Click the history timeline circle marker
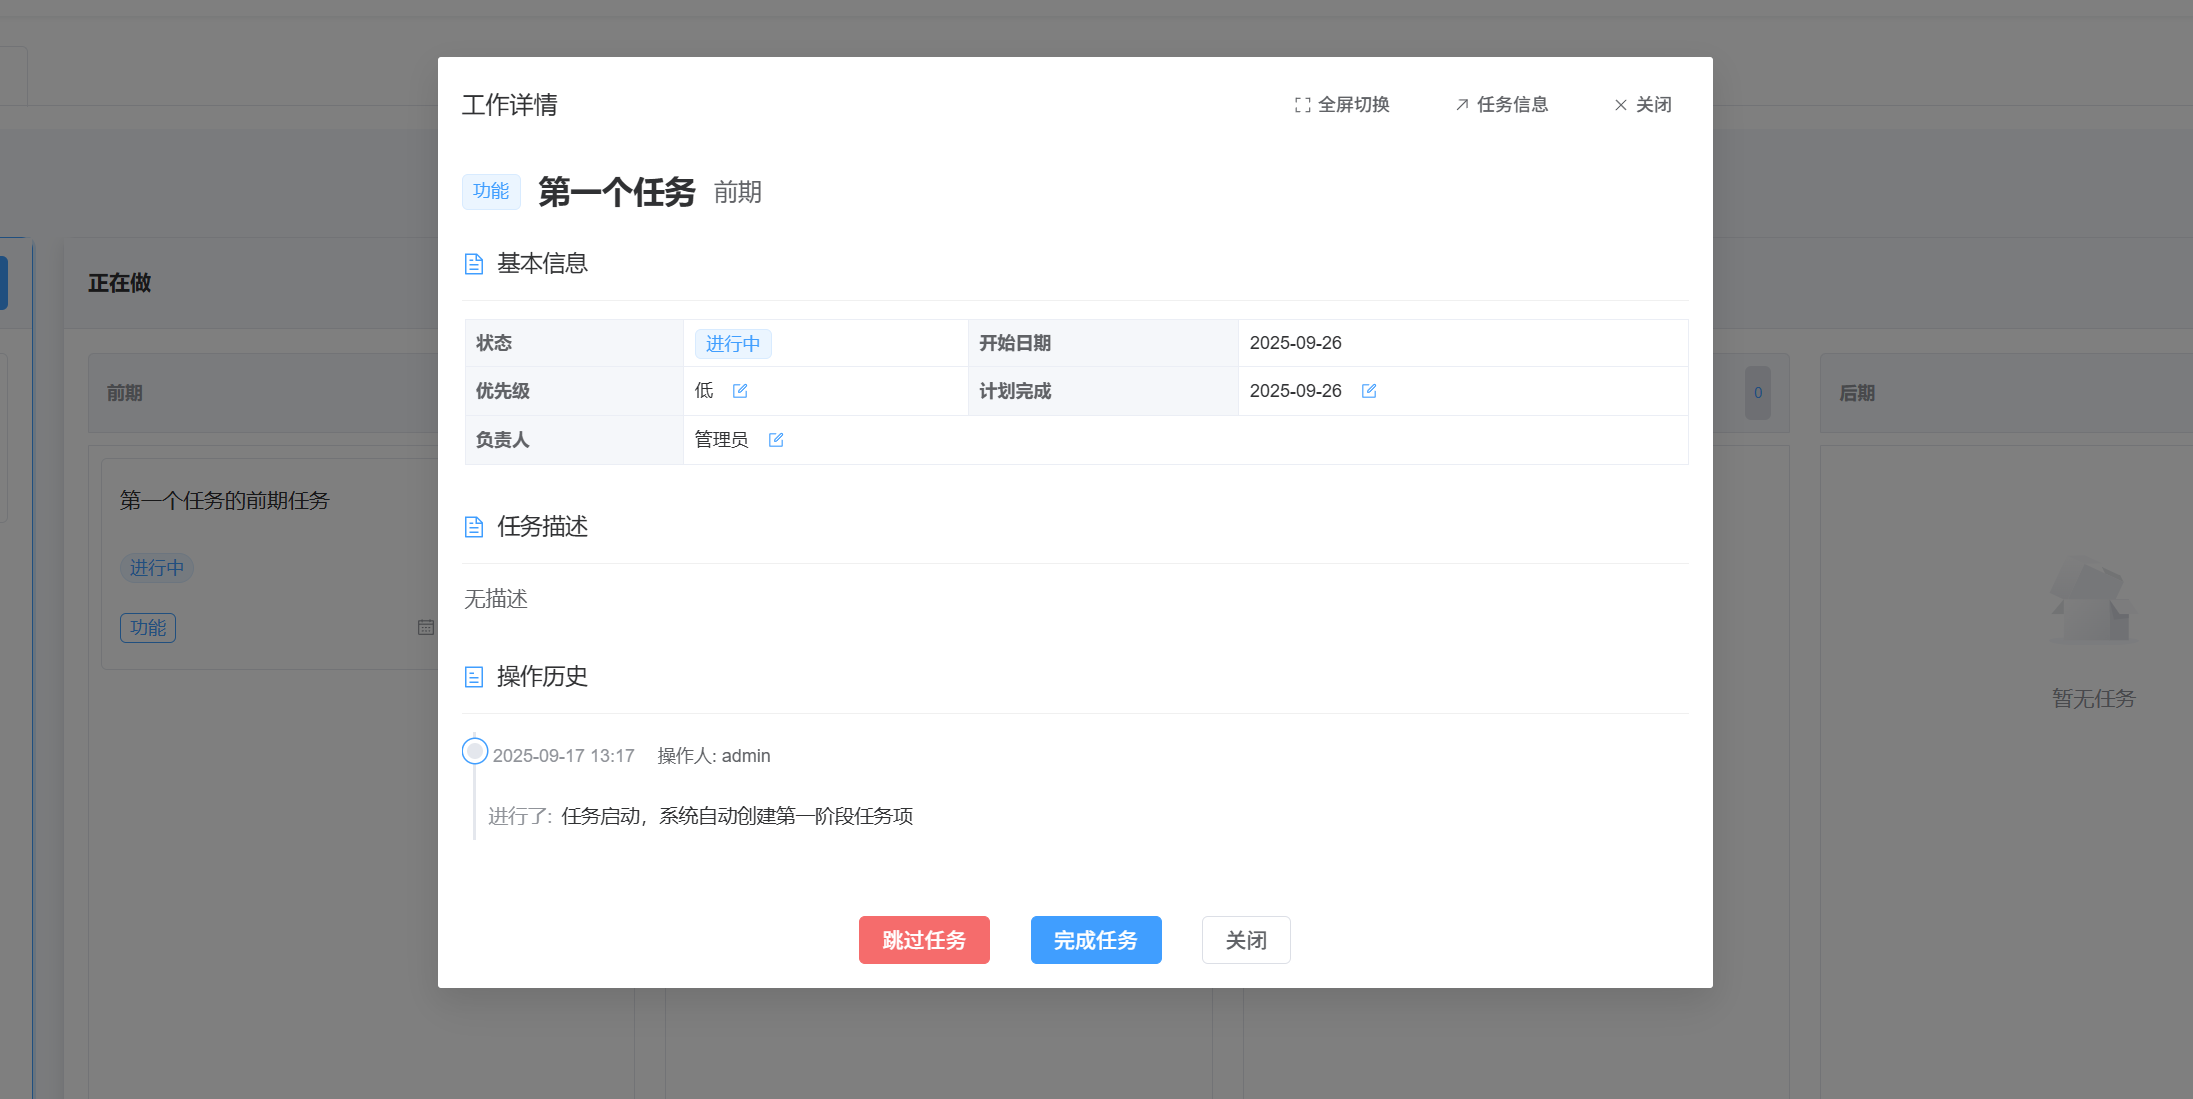The height and width of the screenshot is (1099, 2193). coord(475,751)
